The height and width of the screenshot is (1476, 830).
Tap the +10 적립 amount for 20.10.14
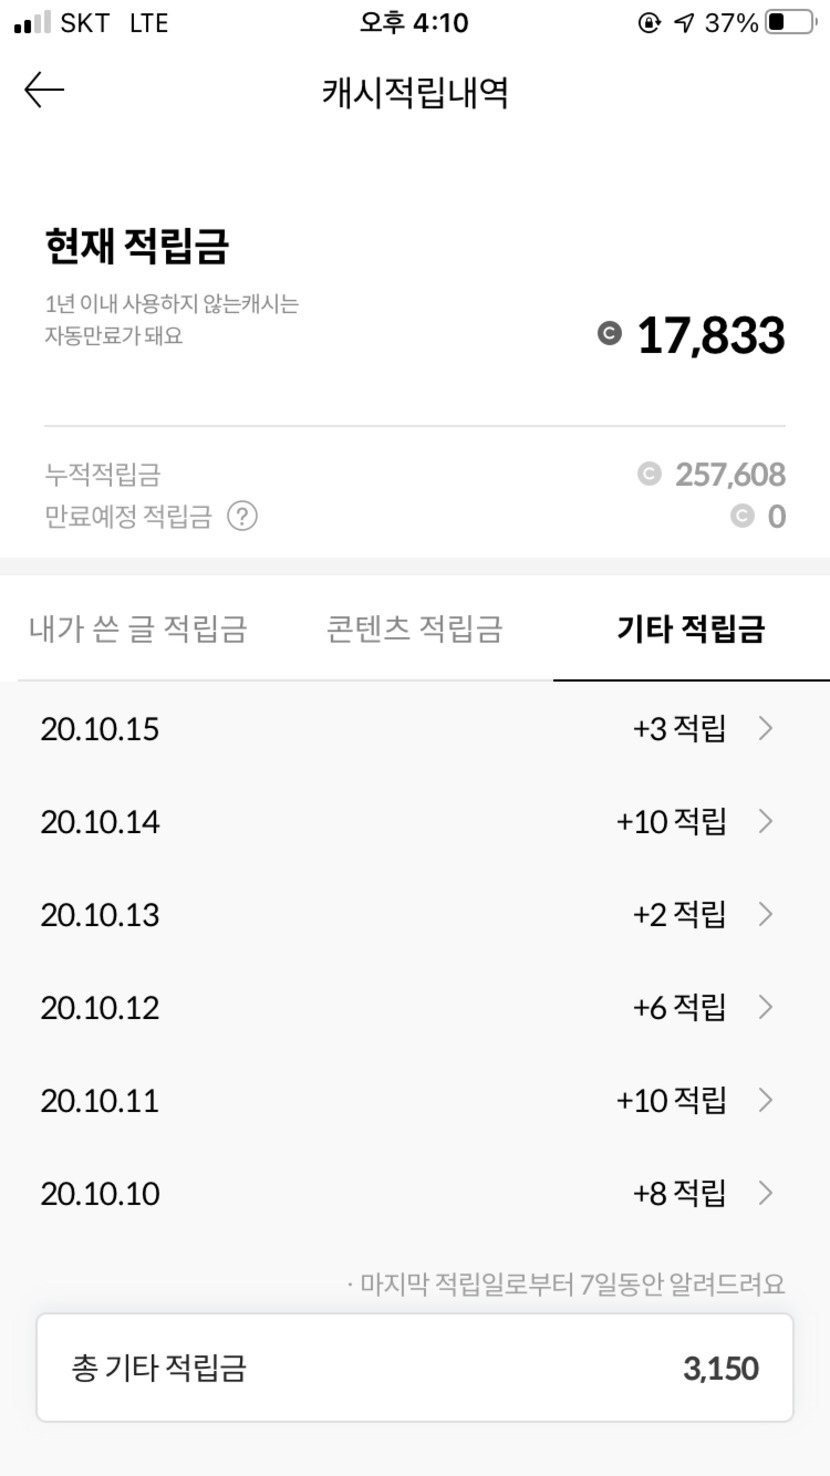[671, 821]
